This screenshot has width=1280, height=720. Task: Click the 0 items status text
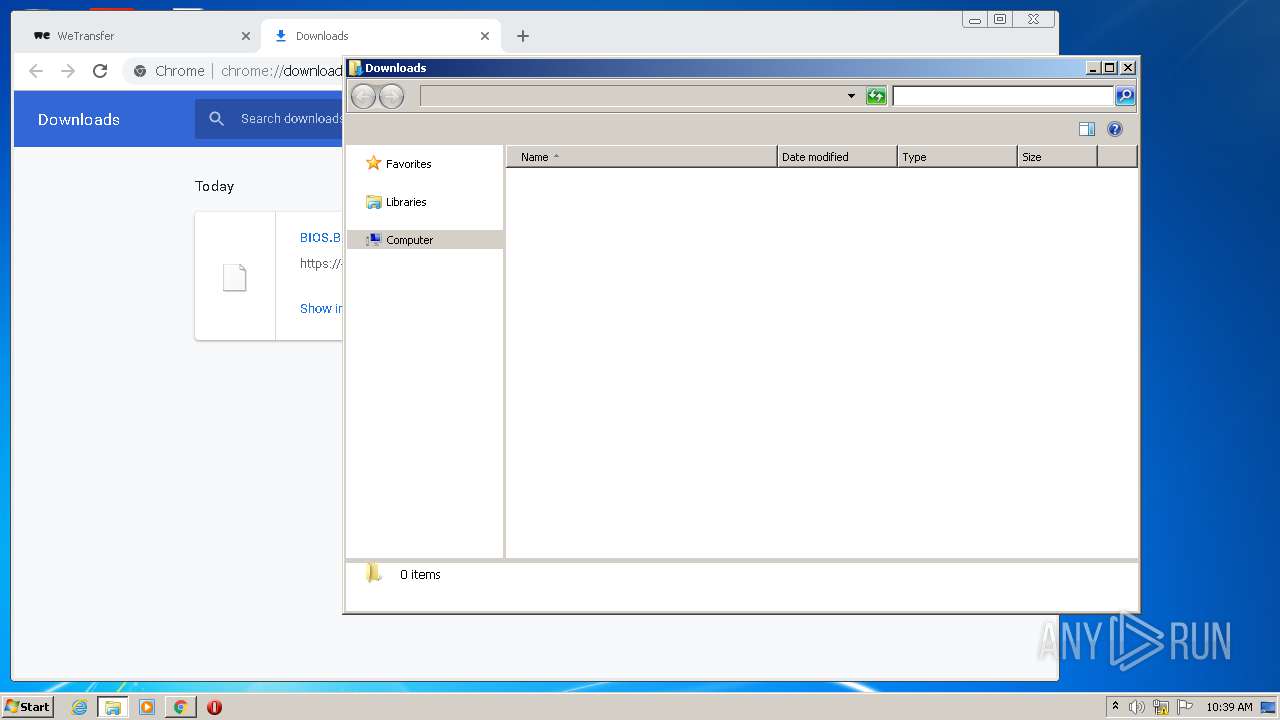coord(420,575)
